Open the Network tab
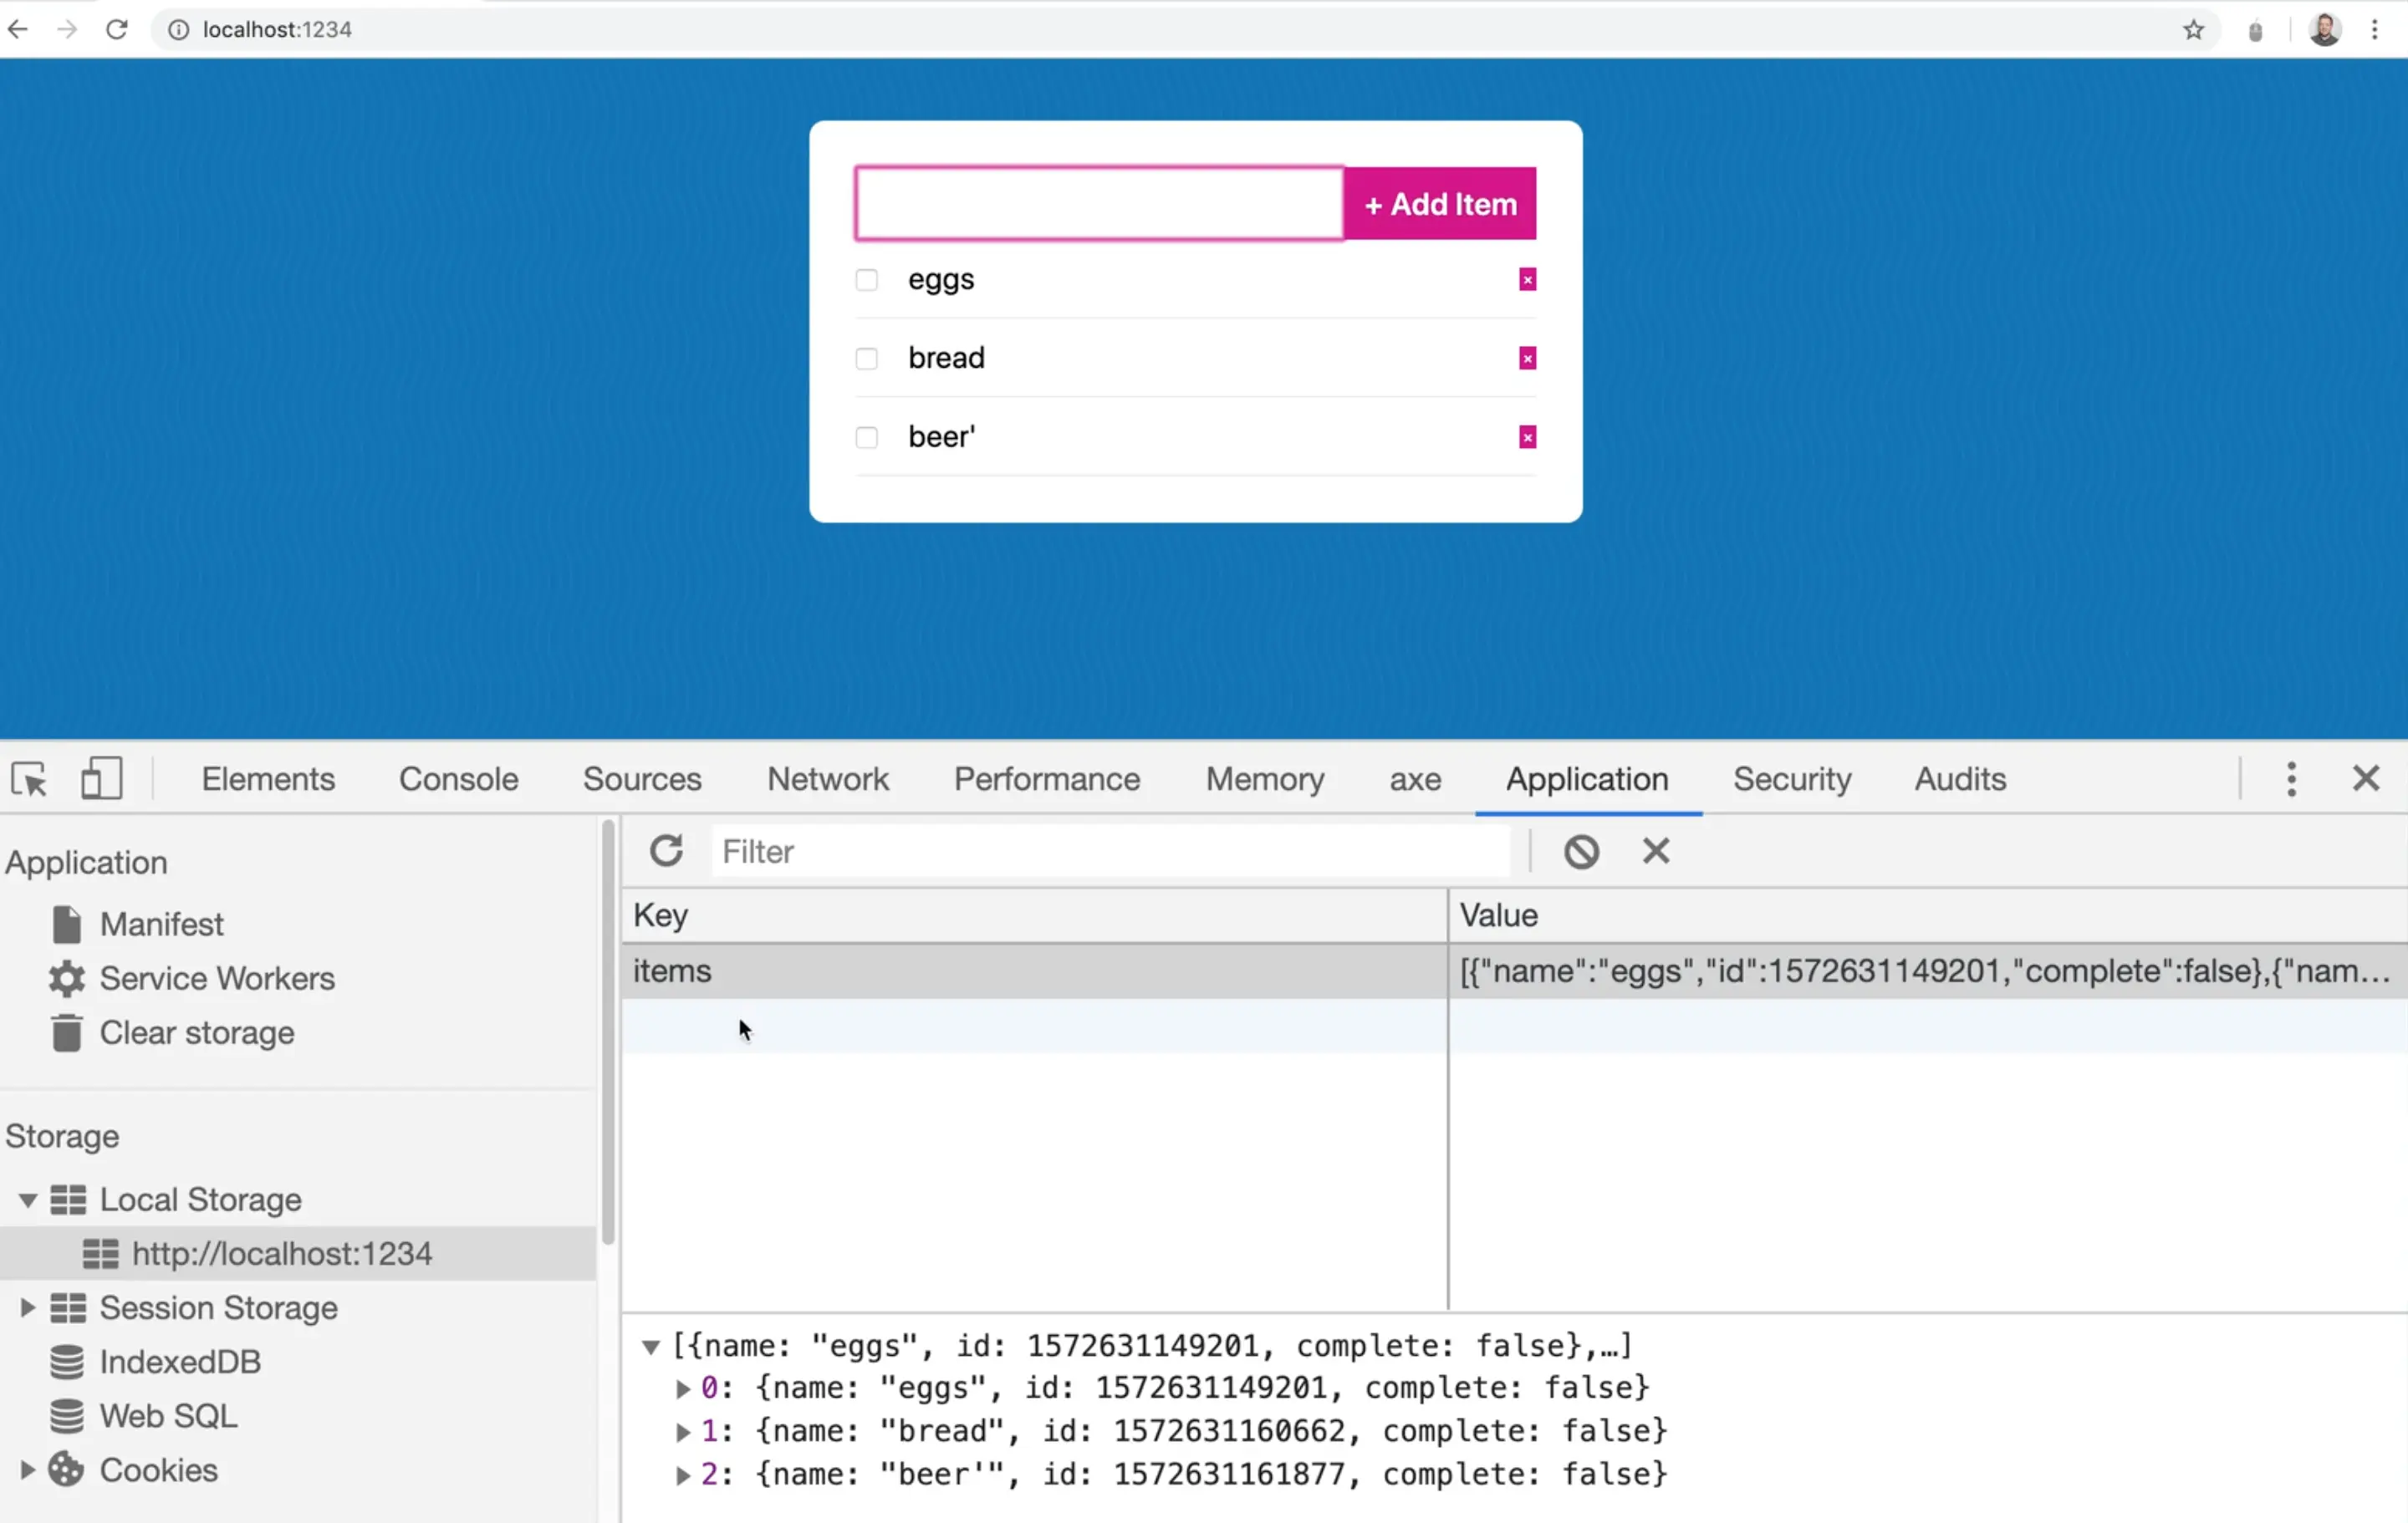Image resolution: width=2408 pixels, height=1523 pixels. 827,779
